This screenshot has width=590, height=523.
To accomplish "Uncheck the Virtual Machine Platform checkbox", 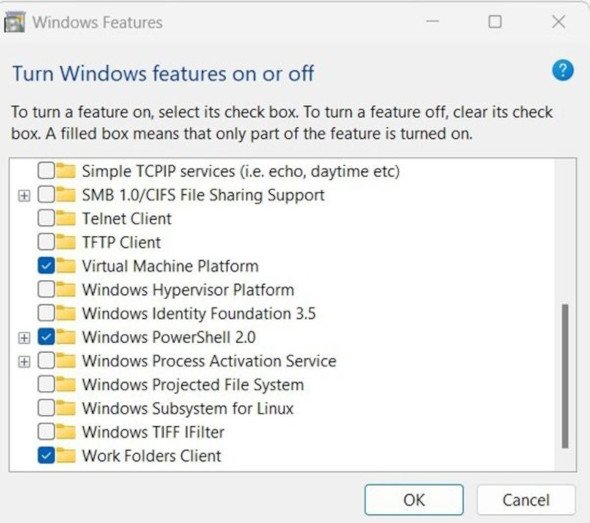I will (46, 266).
